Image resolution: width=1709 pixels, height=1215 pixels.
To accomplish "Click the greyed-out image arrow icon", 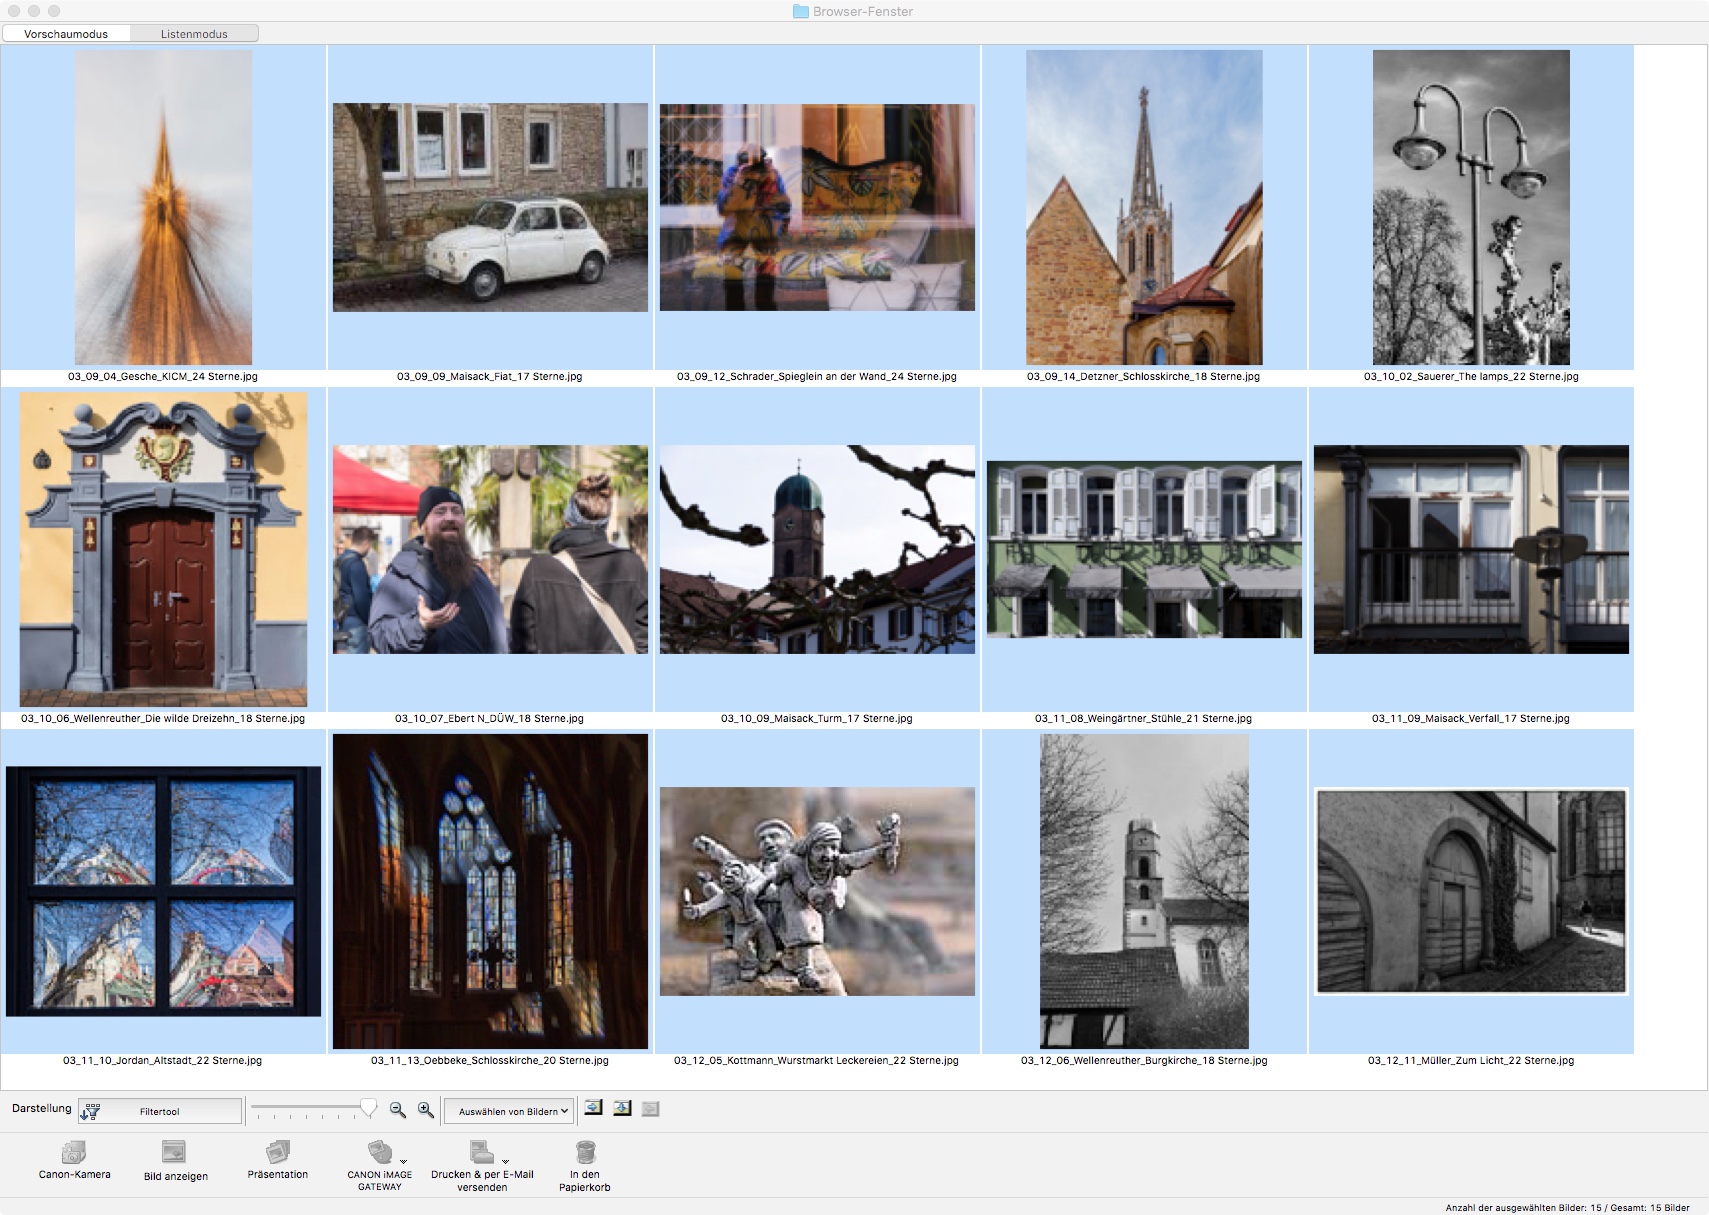I will [x=650, y=1108].
